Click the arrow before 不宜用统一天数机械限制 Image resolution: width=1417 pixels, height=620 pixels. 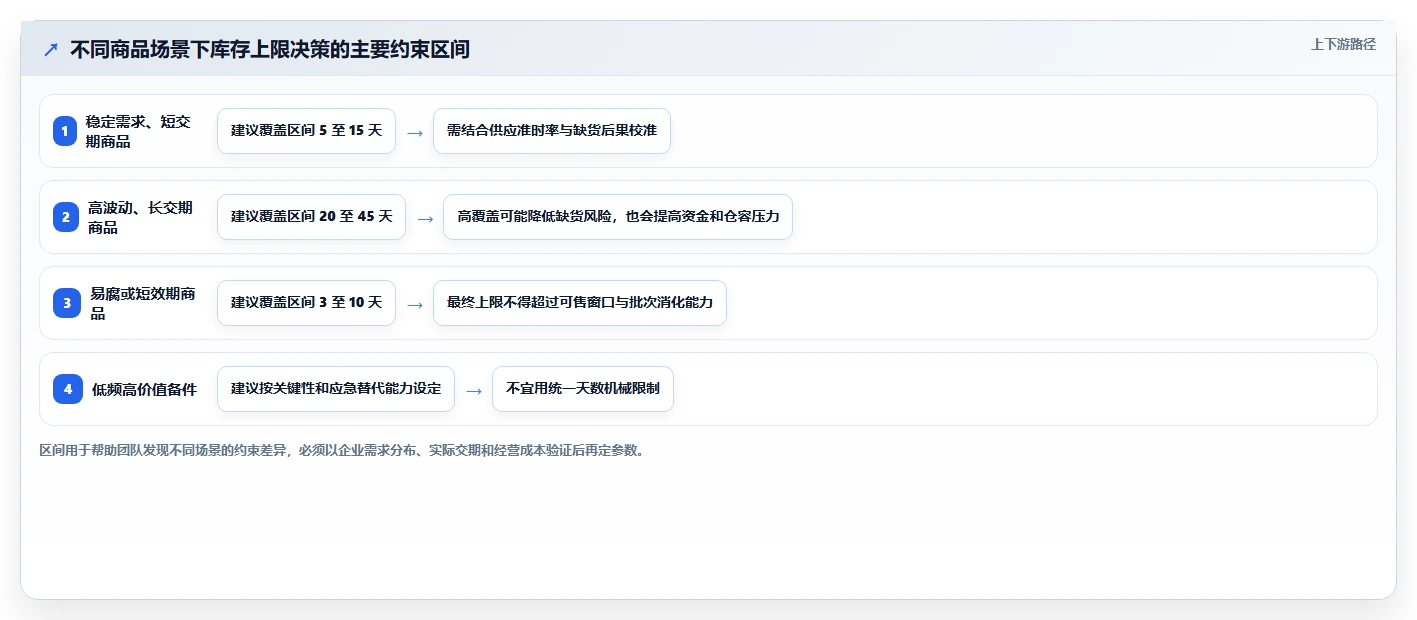[473, 390]
